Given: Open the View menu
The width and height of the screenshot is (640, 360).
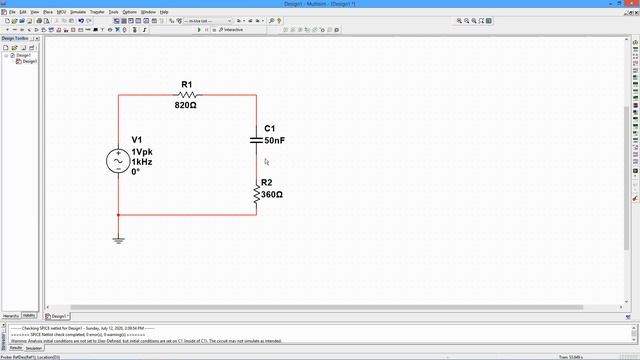Looking at the screenshot, I should [35, 12].
